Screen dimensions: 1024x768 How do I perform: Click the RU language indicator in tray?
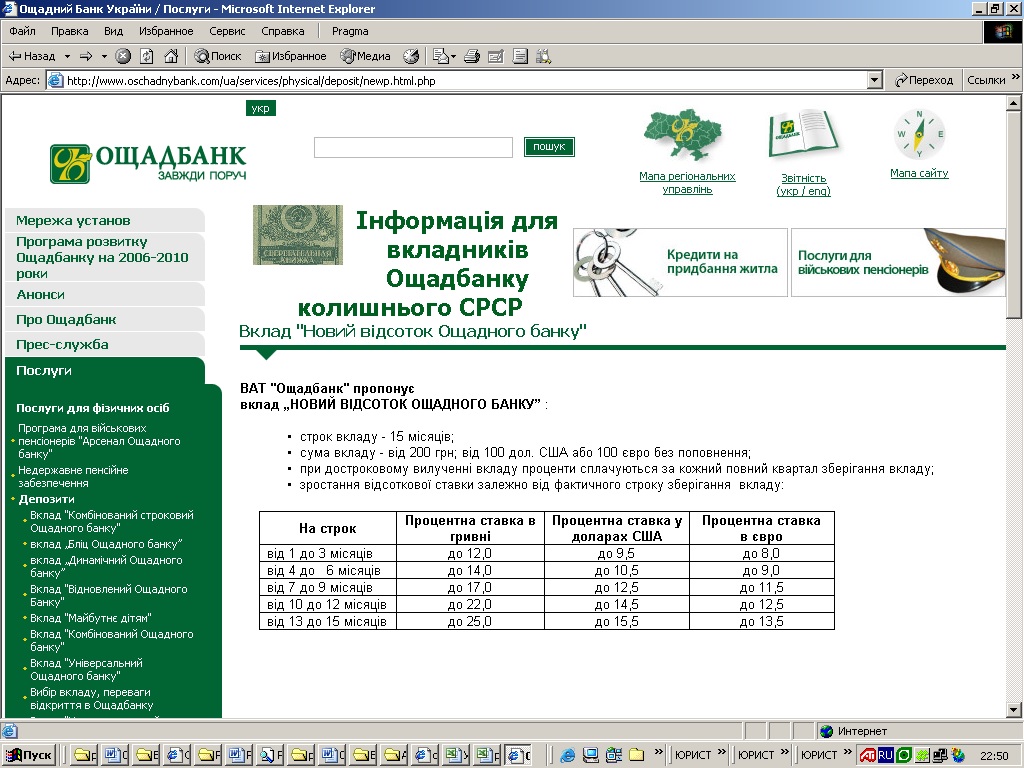pos(885,756)
